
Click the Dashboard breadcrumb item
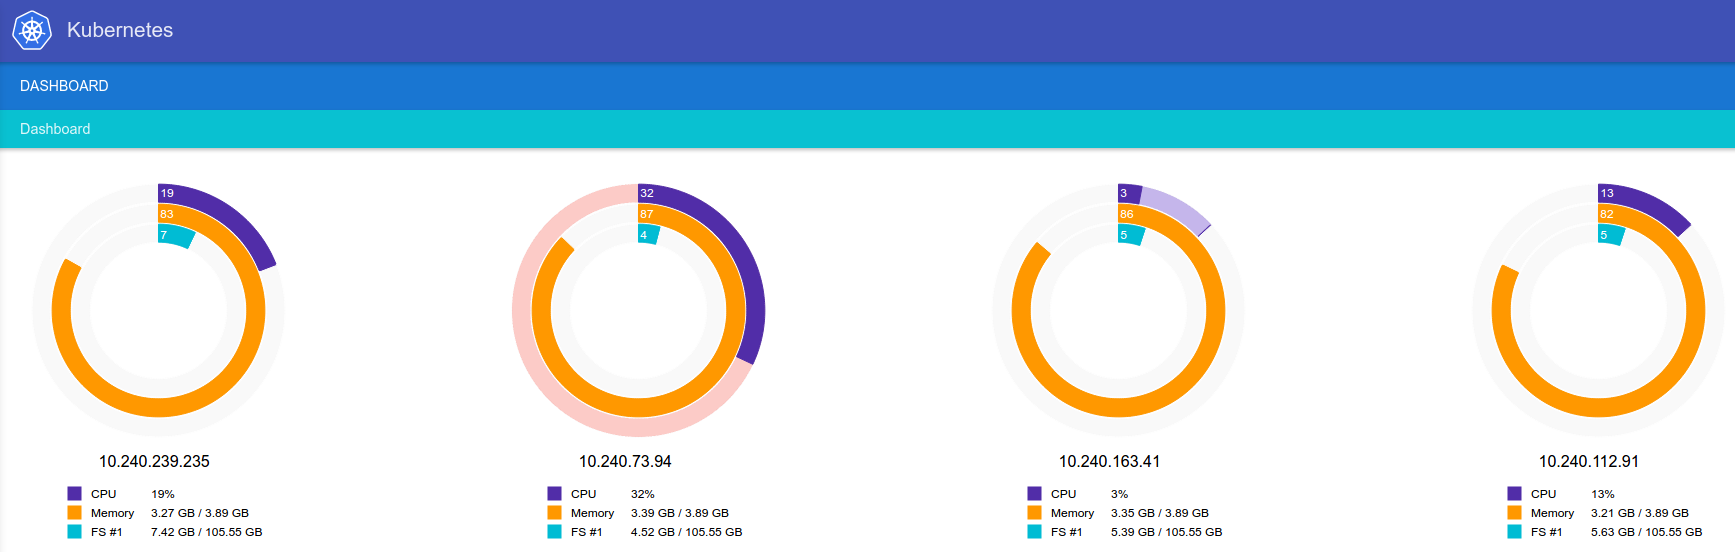click(55, 129)
